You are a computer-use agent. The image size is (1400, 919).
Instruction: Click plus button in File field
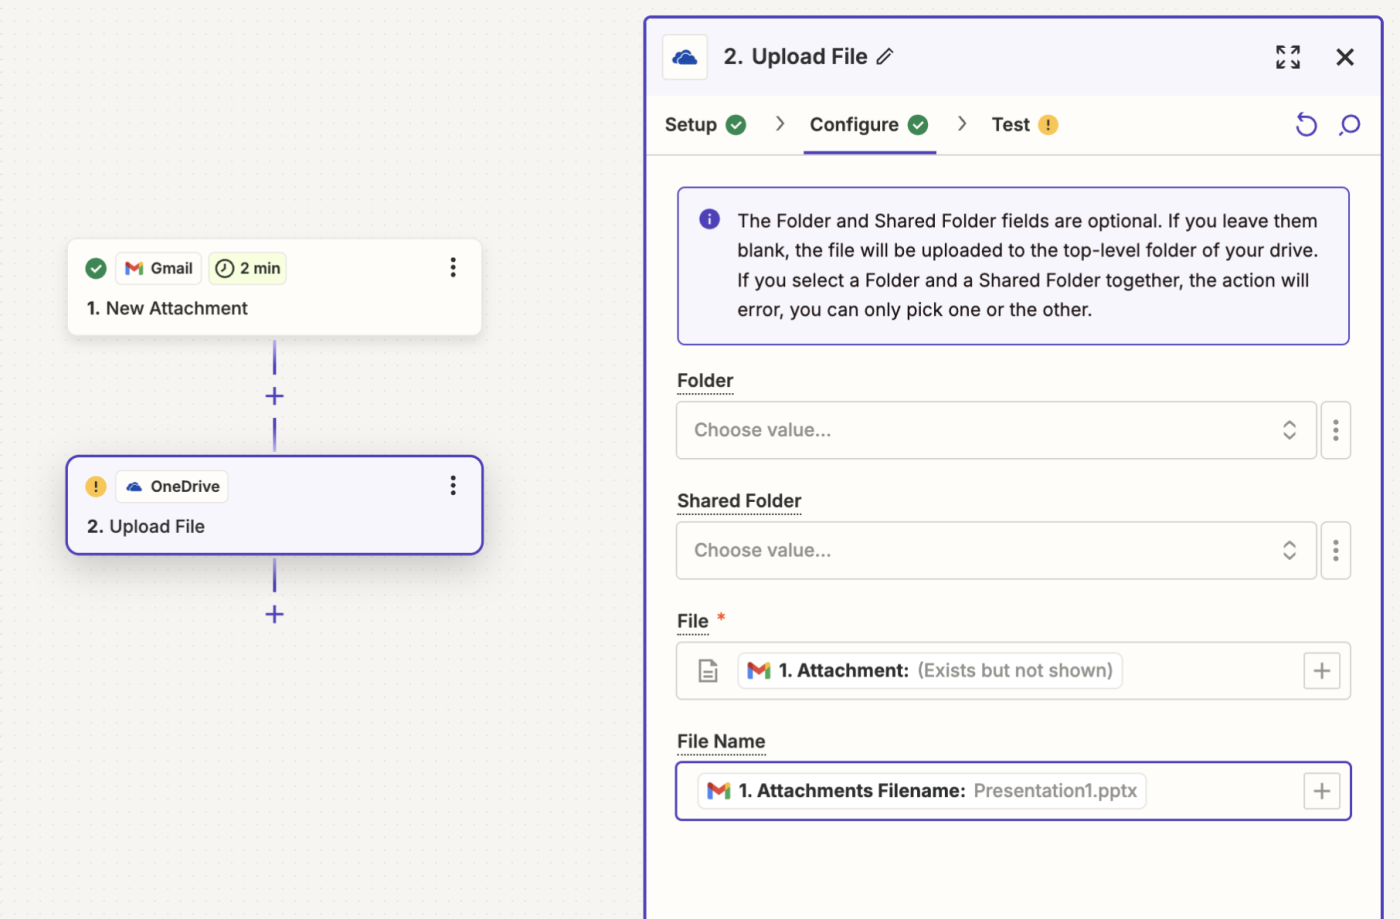1321,671
